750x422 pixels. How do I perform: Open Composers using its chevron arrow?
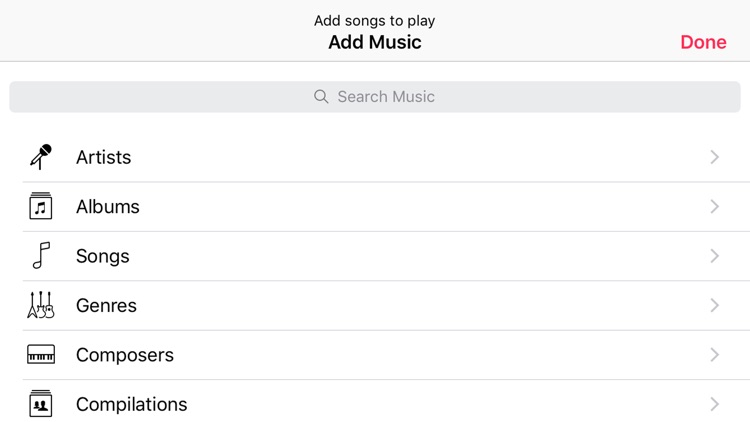[x=714, y=355]
